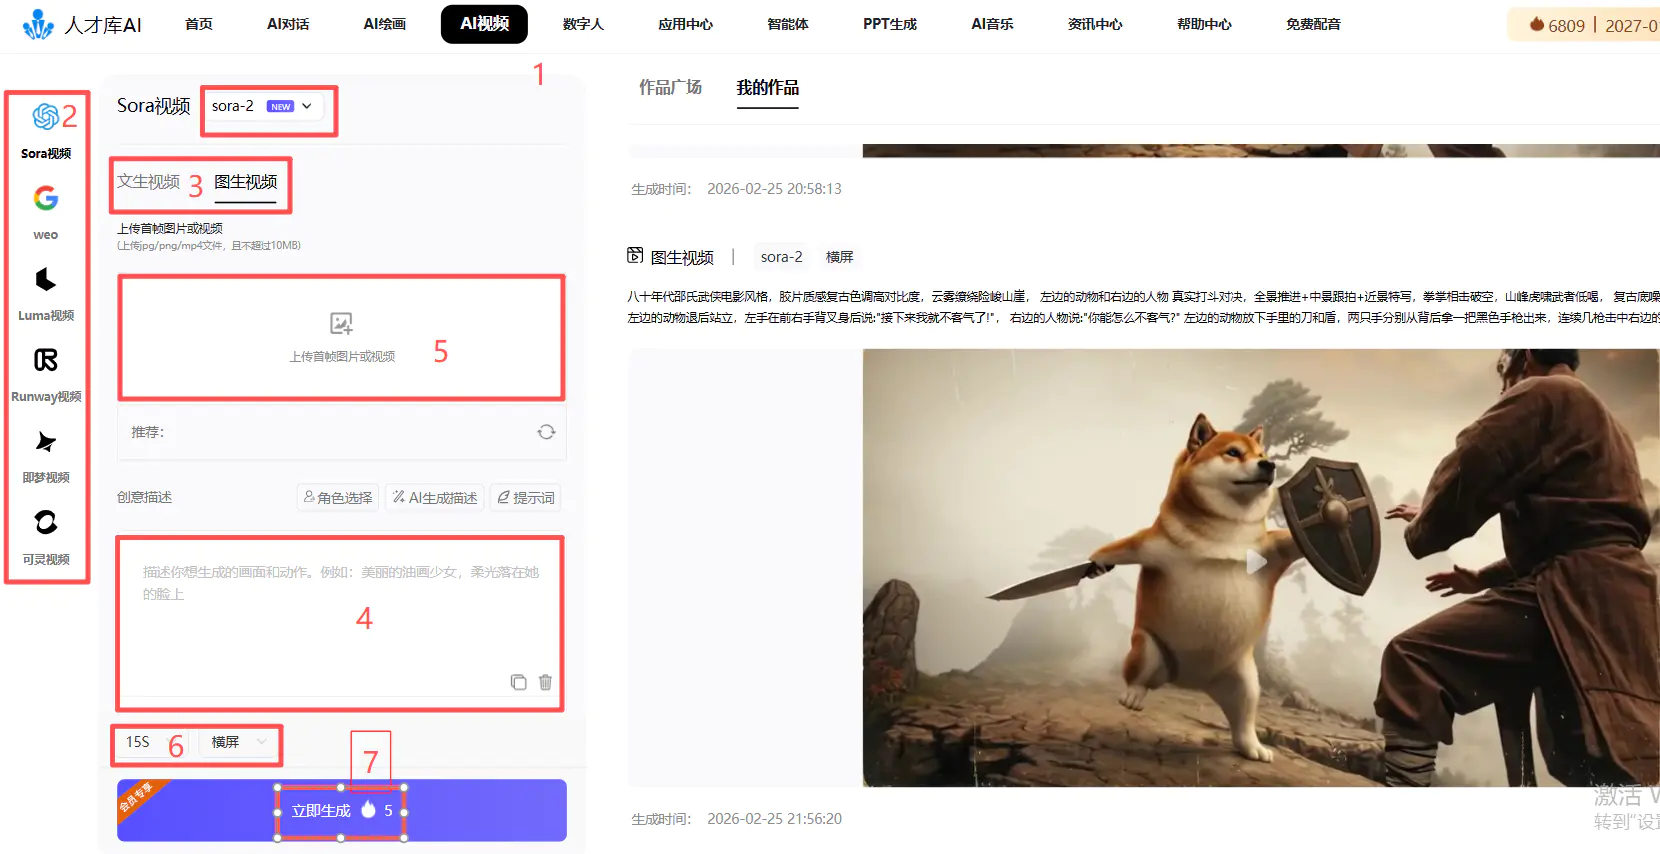This screenshot has width=1660, height=854.
Task: Refresh the 推荐 suggestions
Action: 546,432
